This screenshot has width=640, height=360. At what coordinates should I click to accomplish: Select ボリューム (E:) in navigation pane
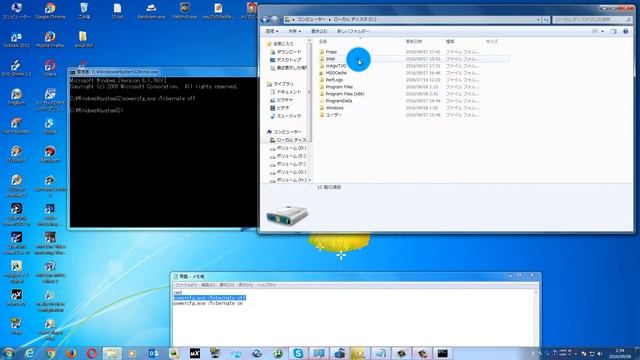coord(291,156)
